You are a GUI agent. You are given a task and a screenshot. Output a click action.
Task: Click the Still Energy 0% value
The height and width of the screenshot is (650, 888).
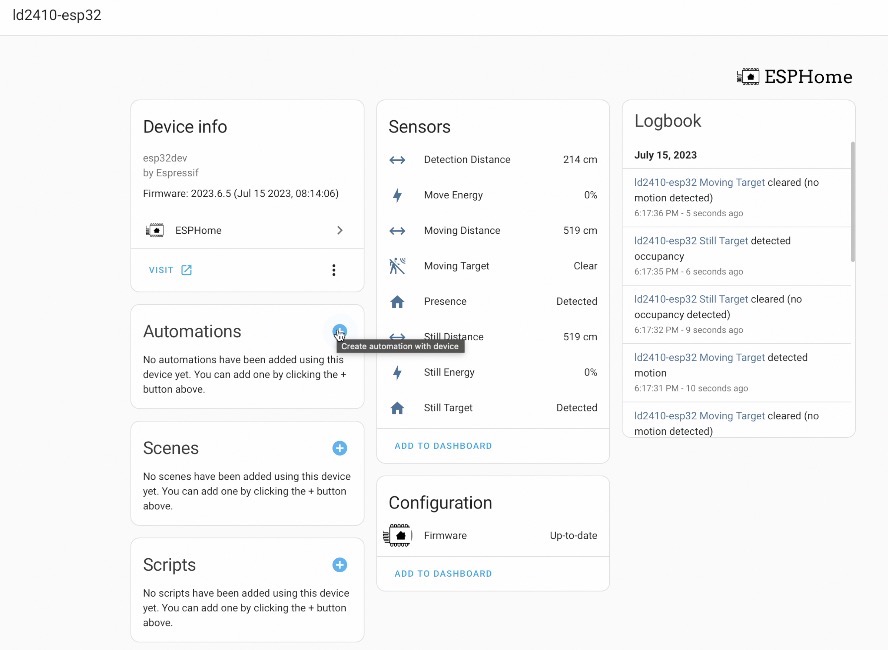[591, 373]
